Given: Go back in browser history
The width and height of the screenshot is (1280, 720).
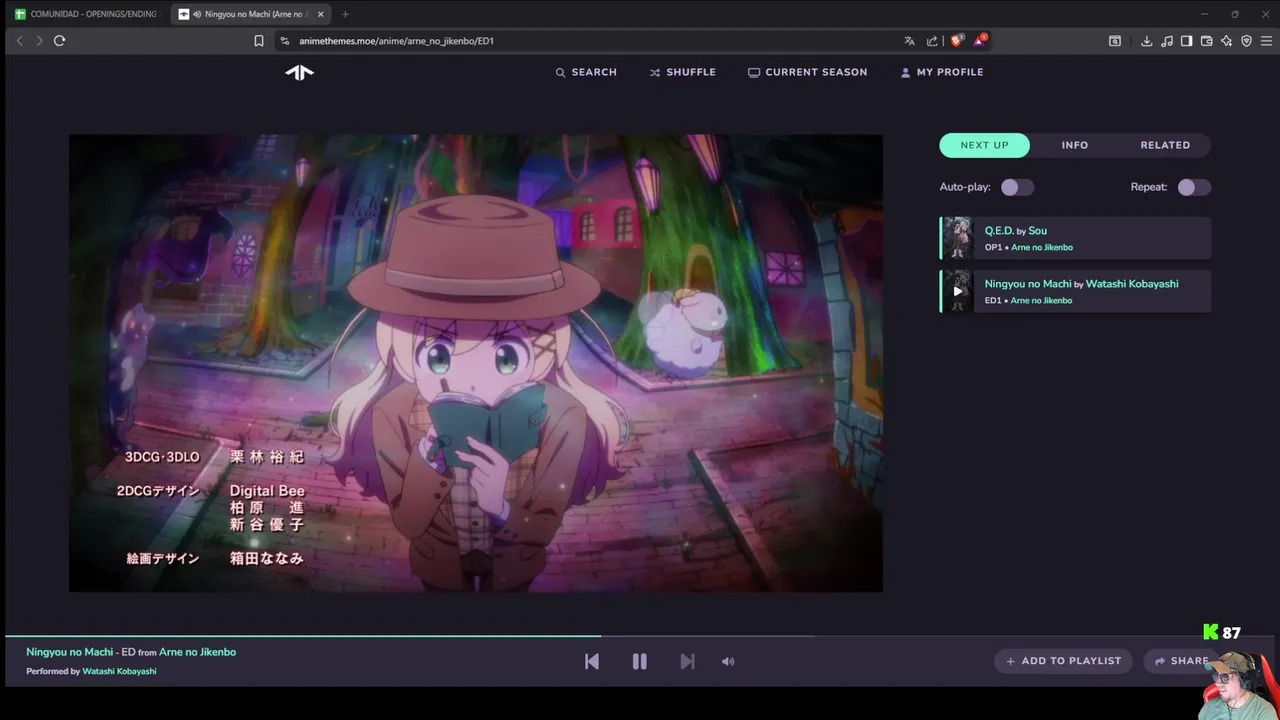Looking at the screenshot, I should 19,41.
